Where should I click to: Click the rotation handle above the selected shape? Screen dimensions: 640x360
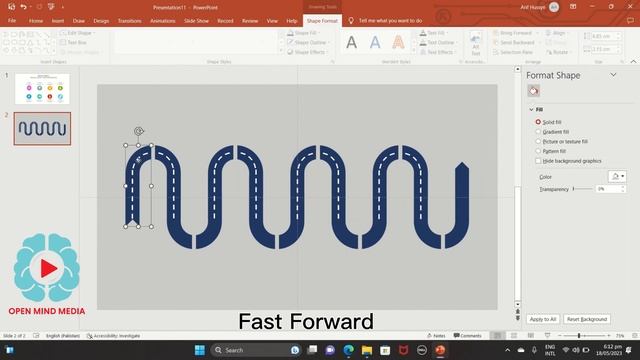pyautogui.click(x=139, y=131)
